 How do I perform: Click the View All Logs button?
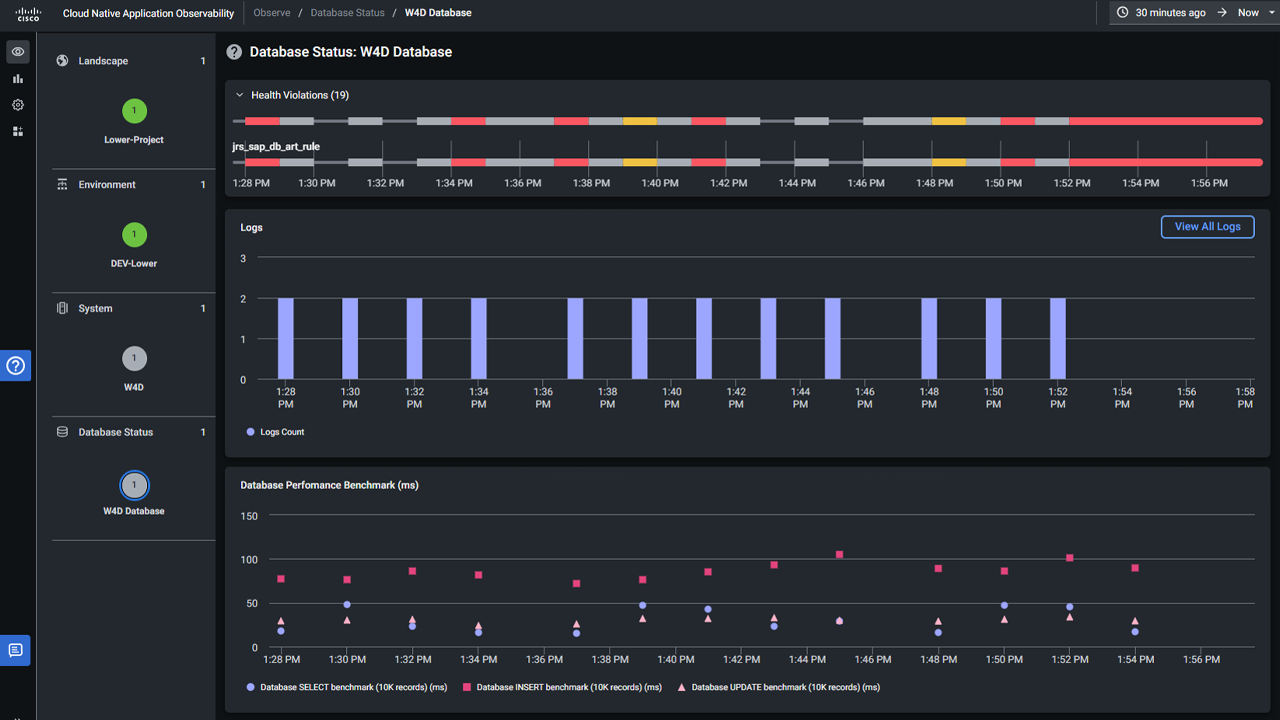coord(1207,226)
